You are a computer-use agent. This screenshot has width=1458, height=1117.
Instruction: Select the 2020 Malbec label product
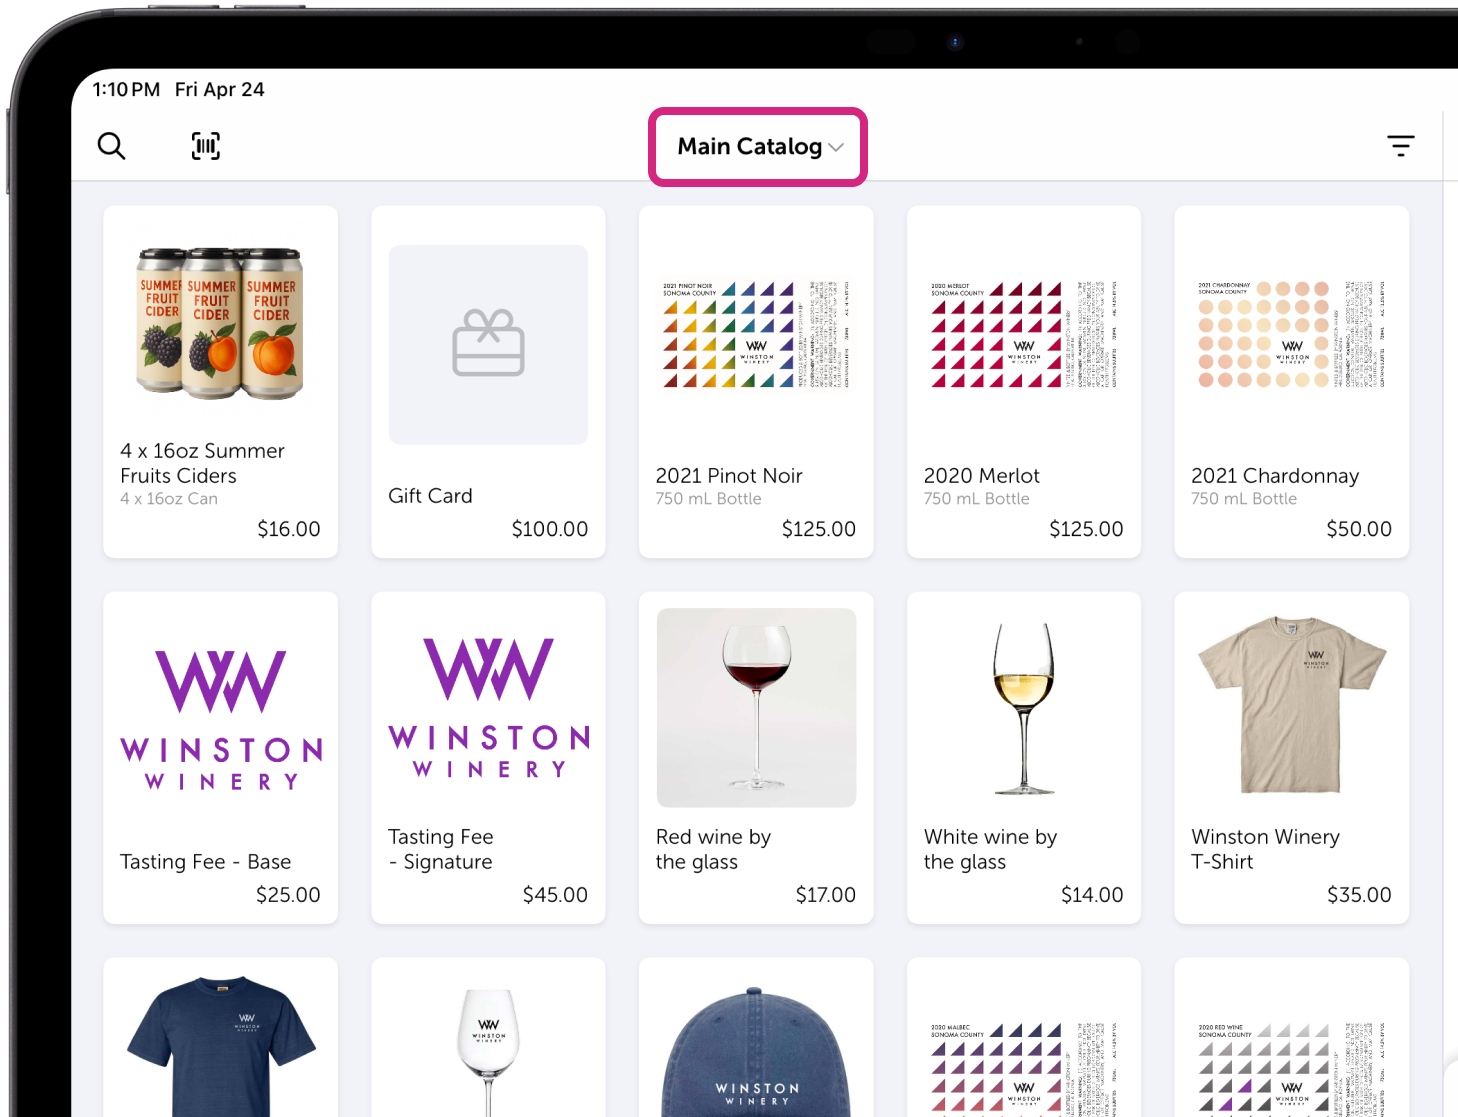(1024, 1068)
